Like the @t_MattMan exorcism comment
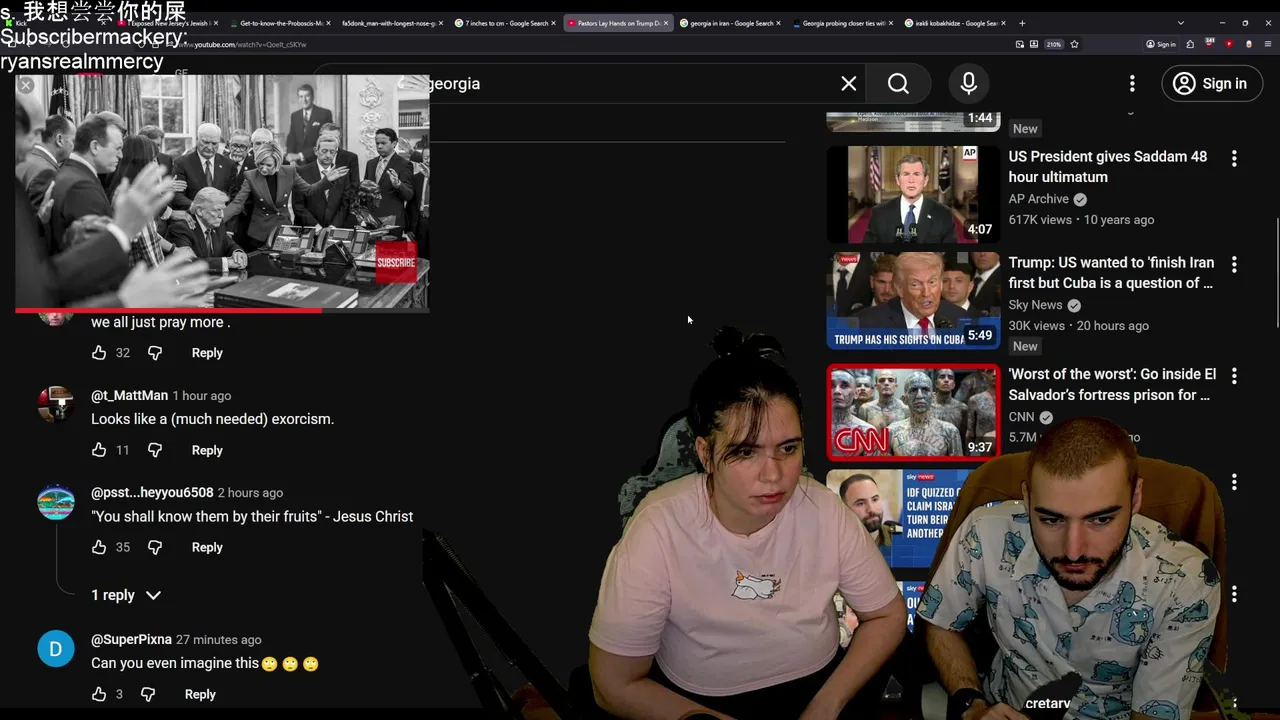1280x720 pixels. click(99, 450)
